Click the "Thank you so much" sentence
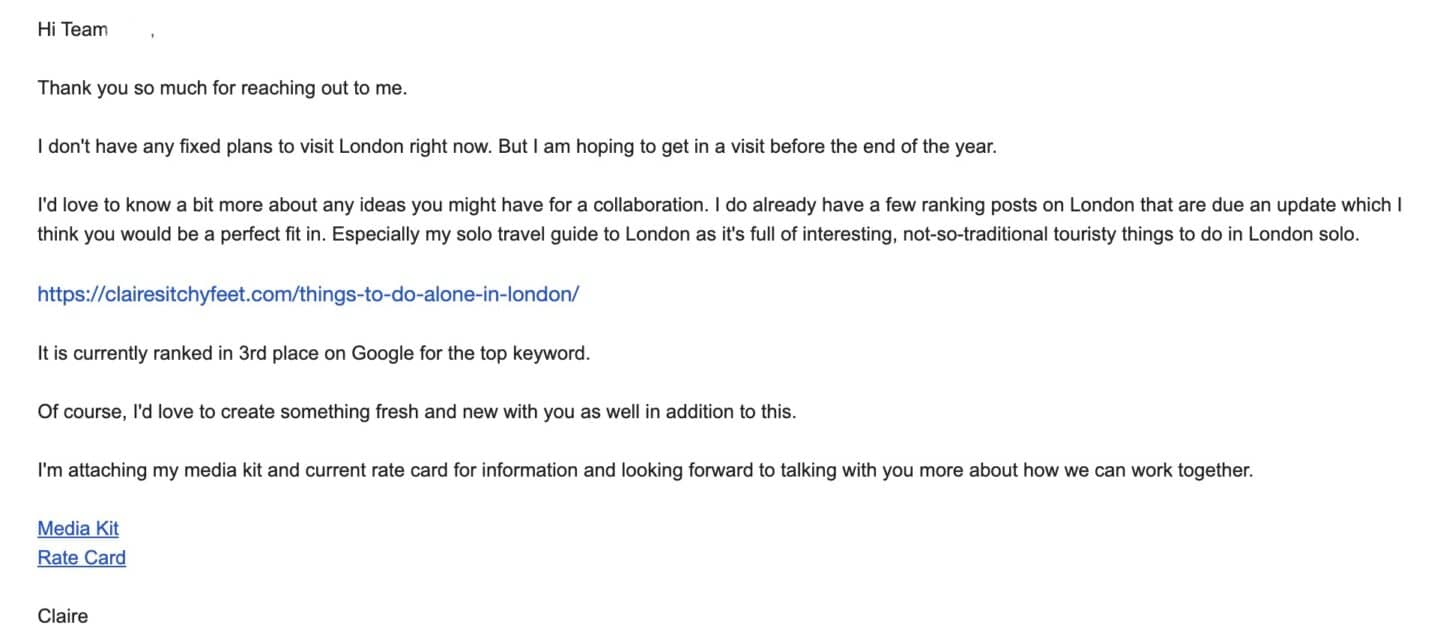This screenshot has height=637, width=1440. (222, 88)
